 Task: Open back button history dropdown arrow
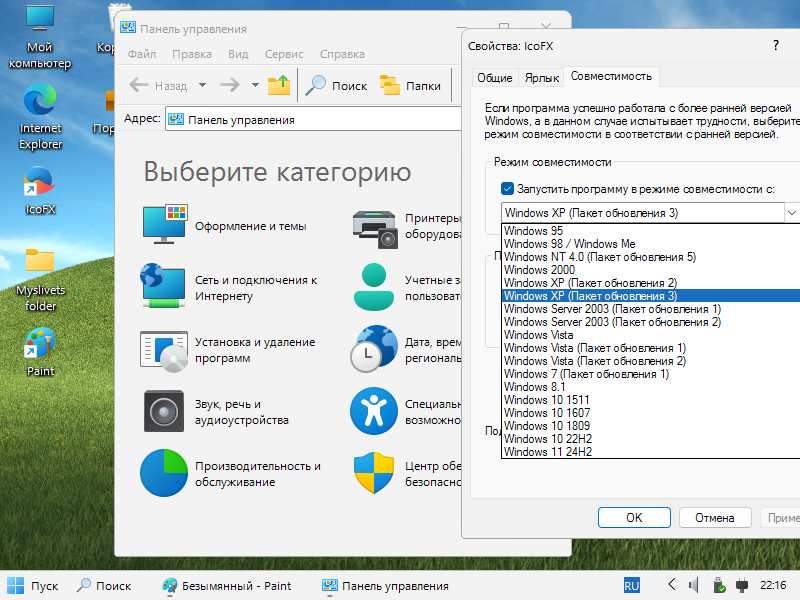click(x=203, y=85)
